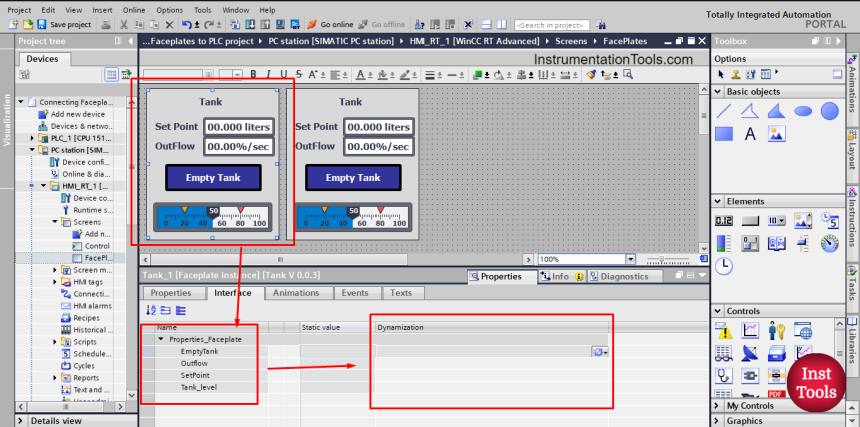Collapse the Controls toolbox section
This screenshot has width=860, height=427.
pos(718,311)
